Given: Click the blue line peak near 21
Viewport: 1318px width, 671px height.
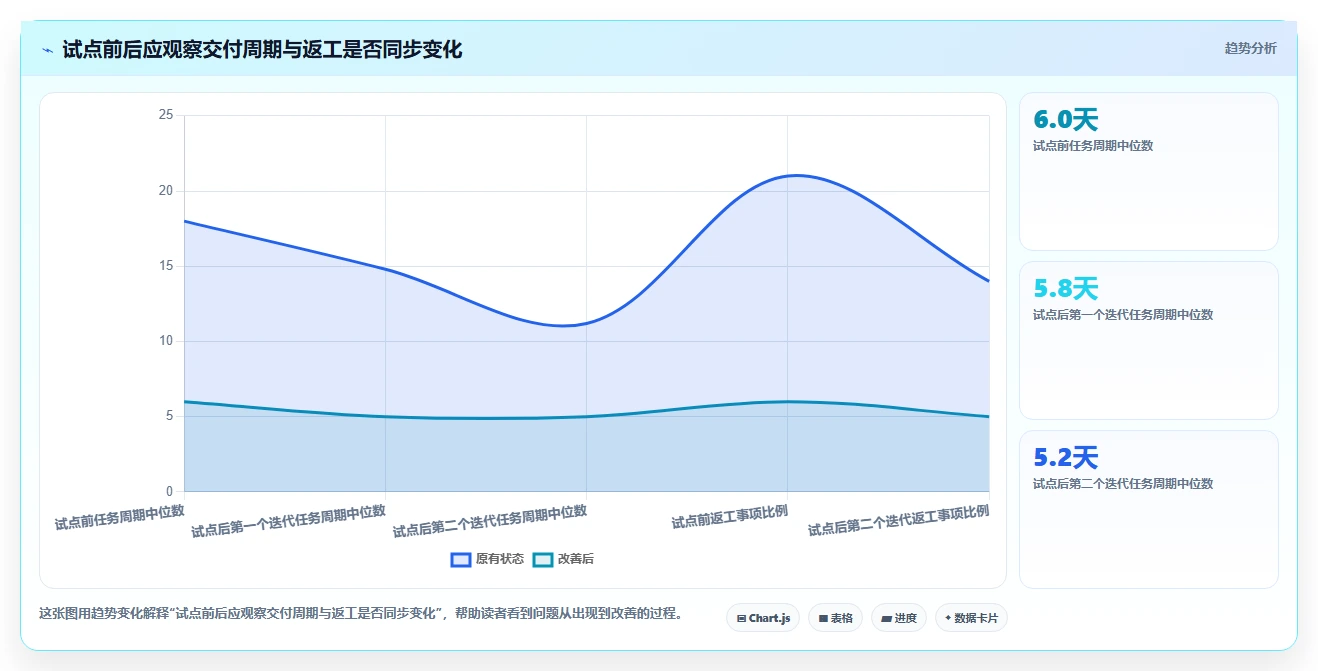Looking at the screenshot, I should (795, 175).
